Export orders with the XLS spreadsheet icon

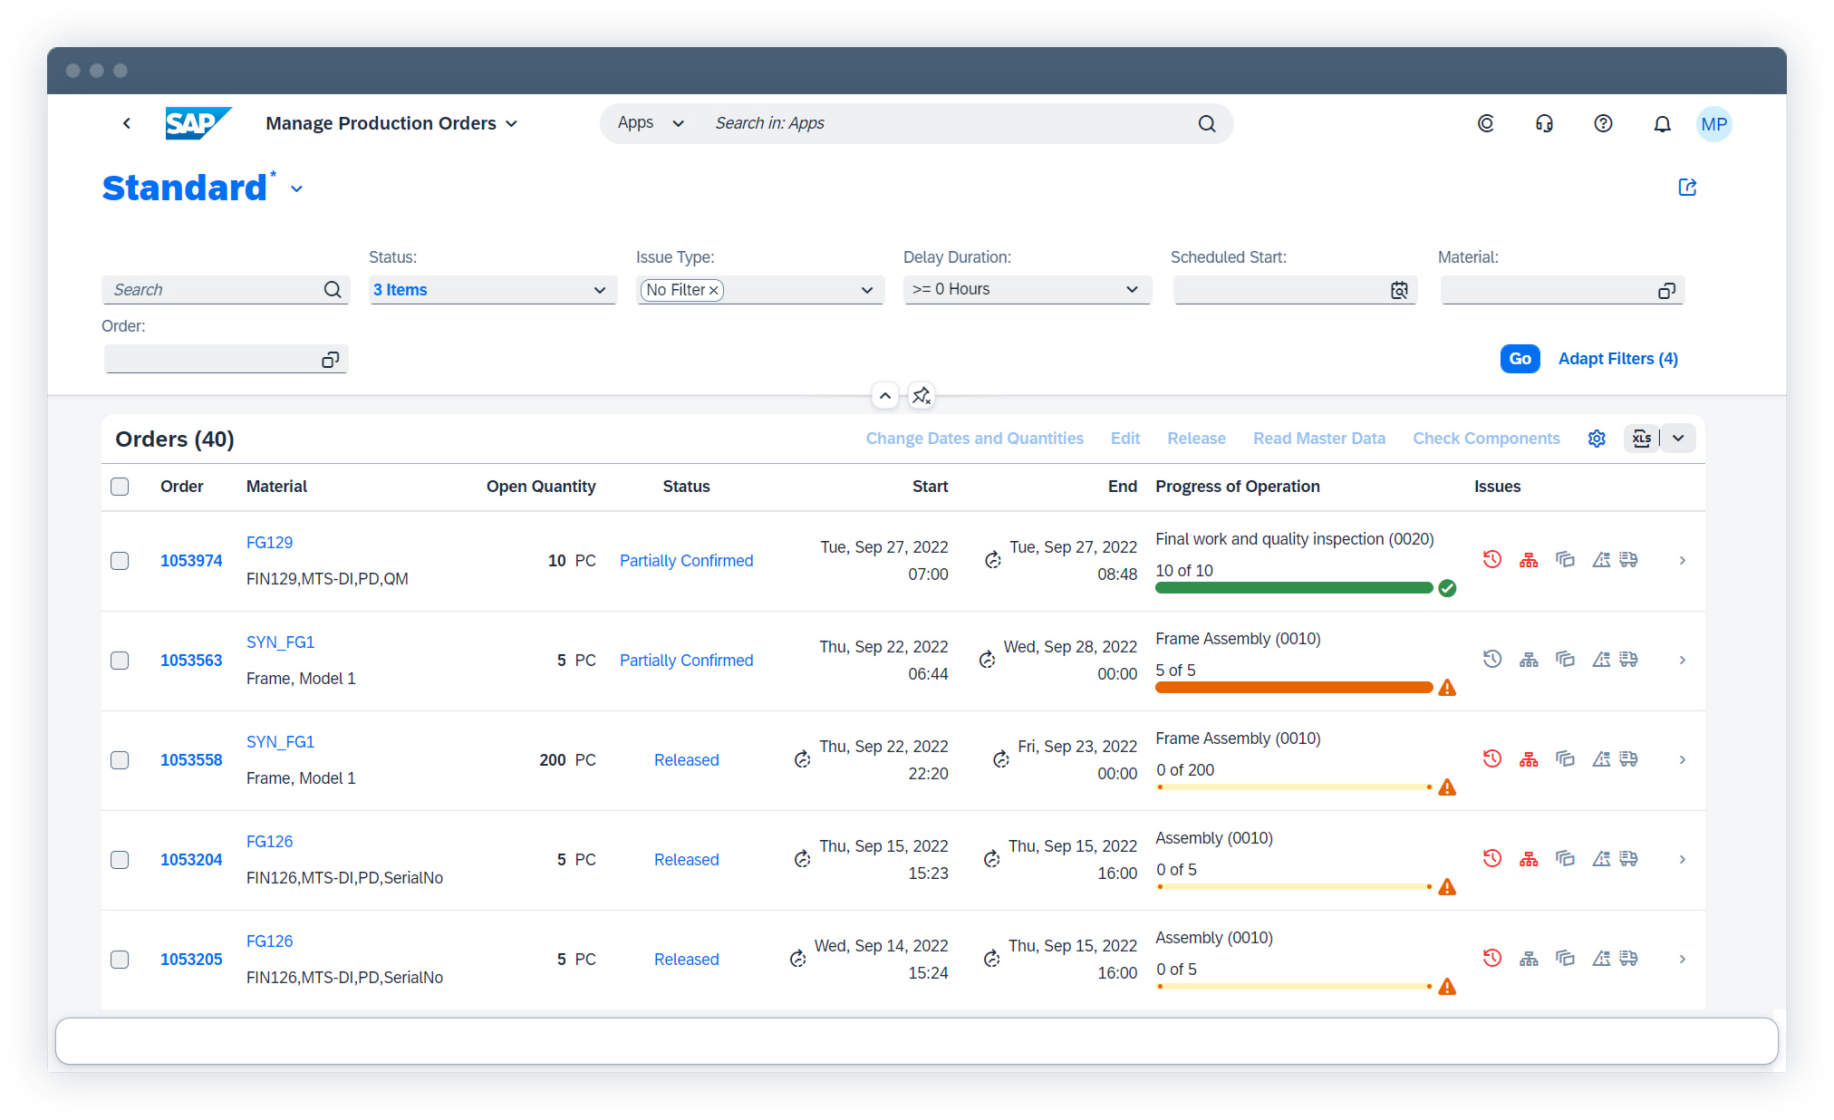pyautogui.click(x=1641, y=439)
